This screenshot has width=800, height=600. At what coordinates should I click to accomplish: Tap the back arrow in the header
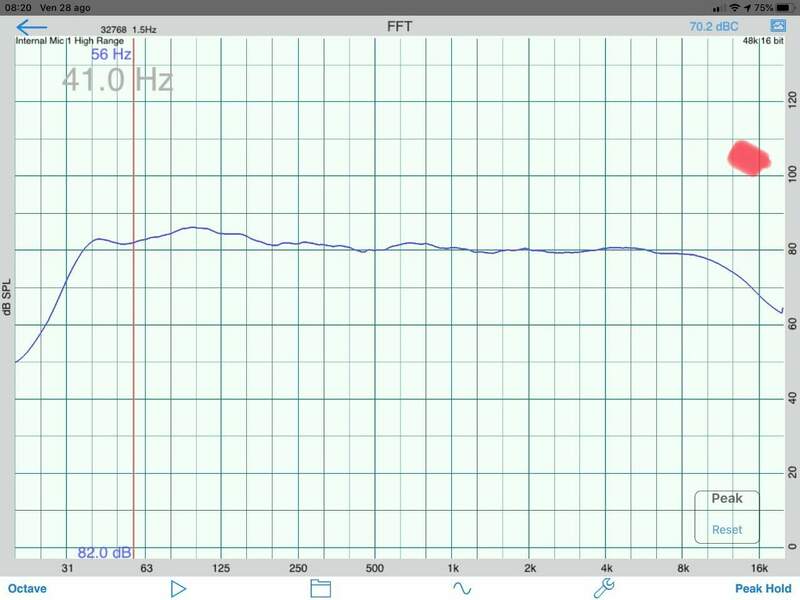32,26
